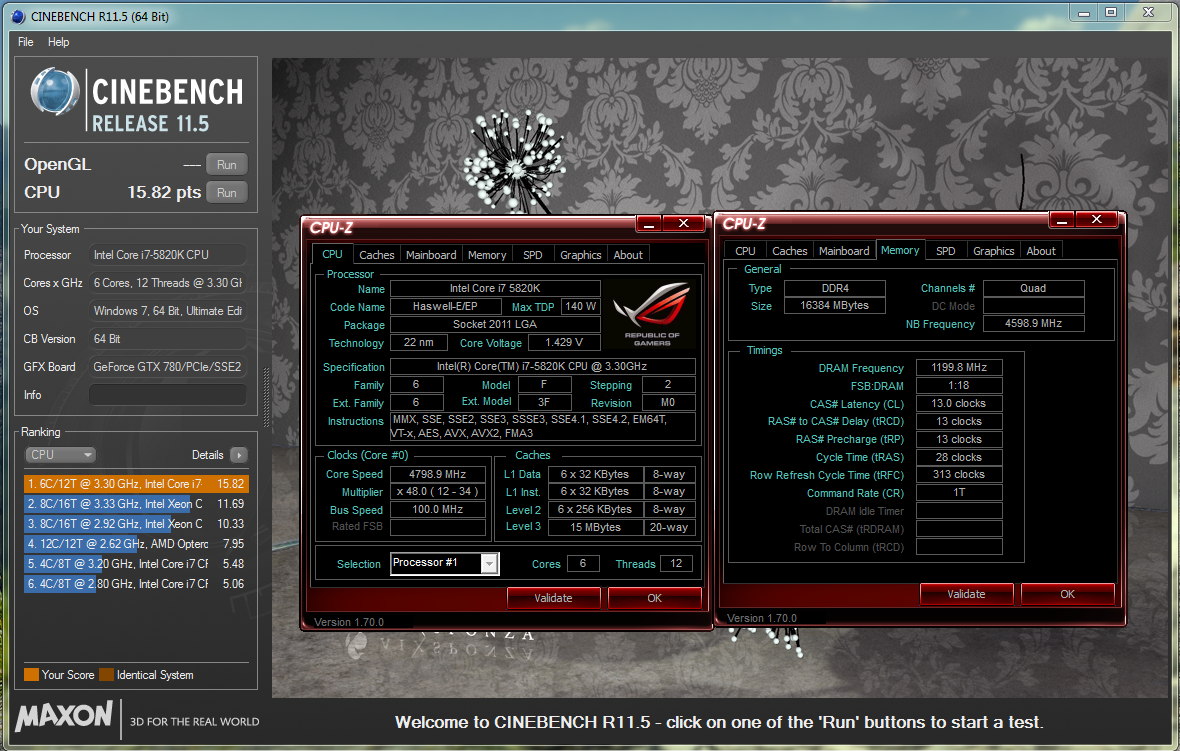This screenshot has width=1180, height=751.
Task: Run the CPU benchmark test
Action: (x=227, y=193)
